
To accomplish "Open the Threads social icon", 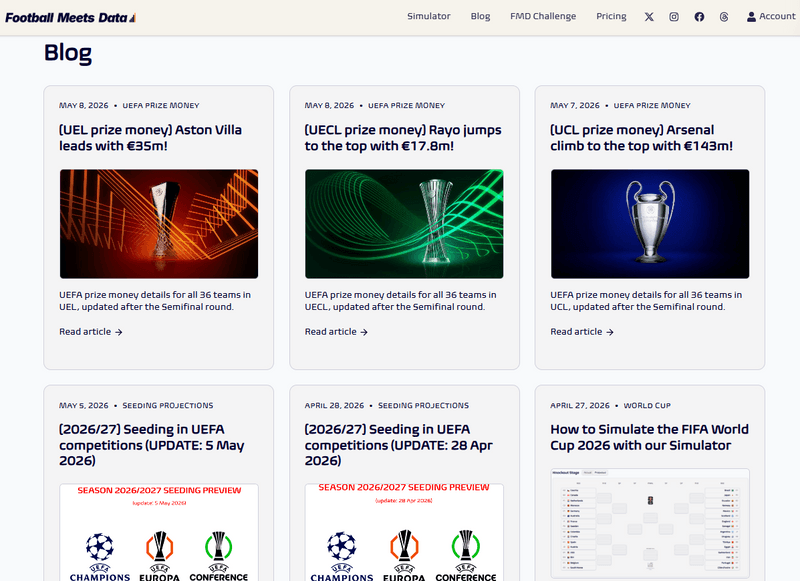I will [x=724, y=17].
